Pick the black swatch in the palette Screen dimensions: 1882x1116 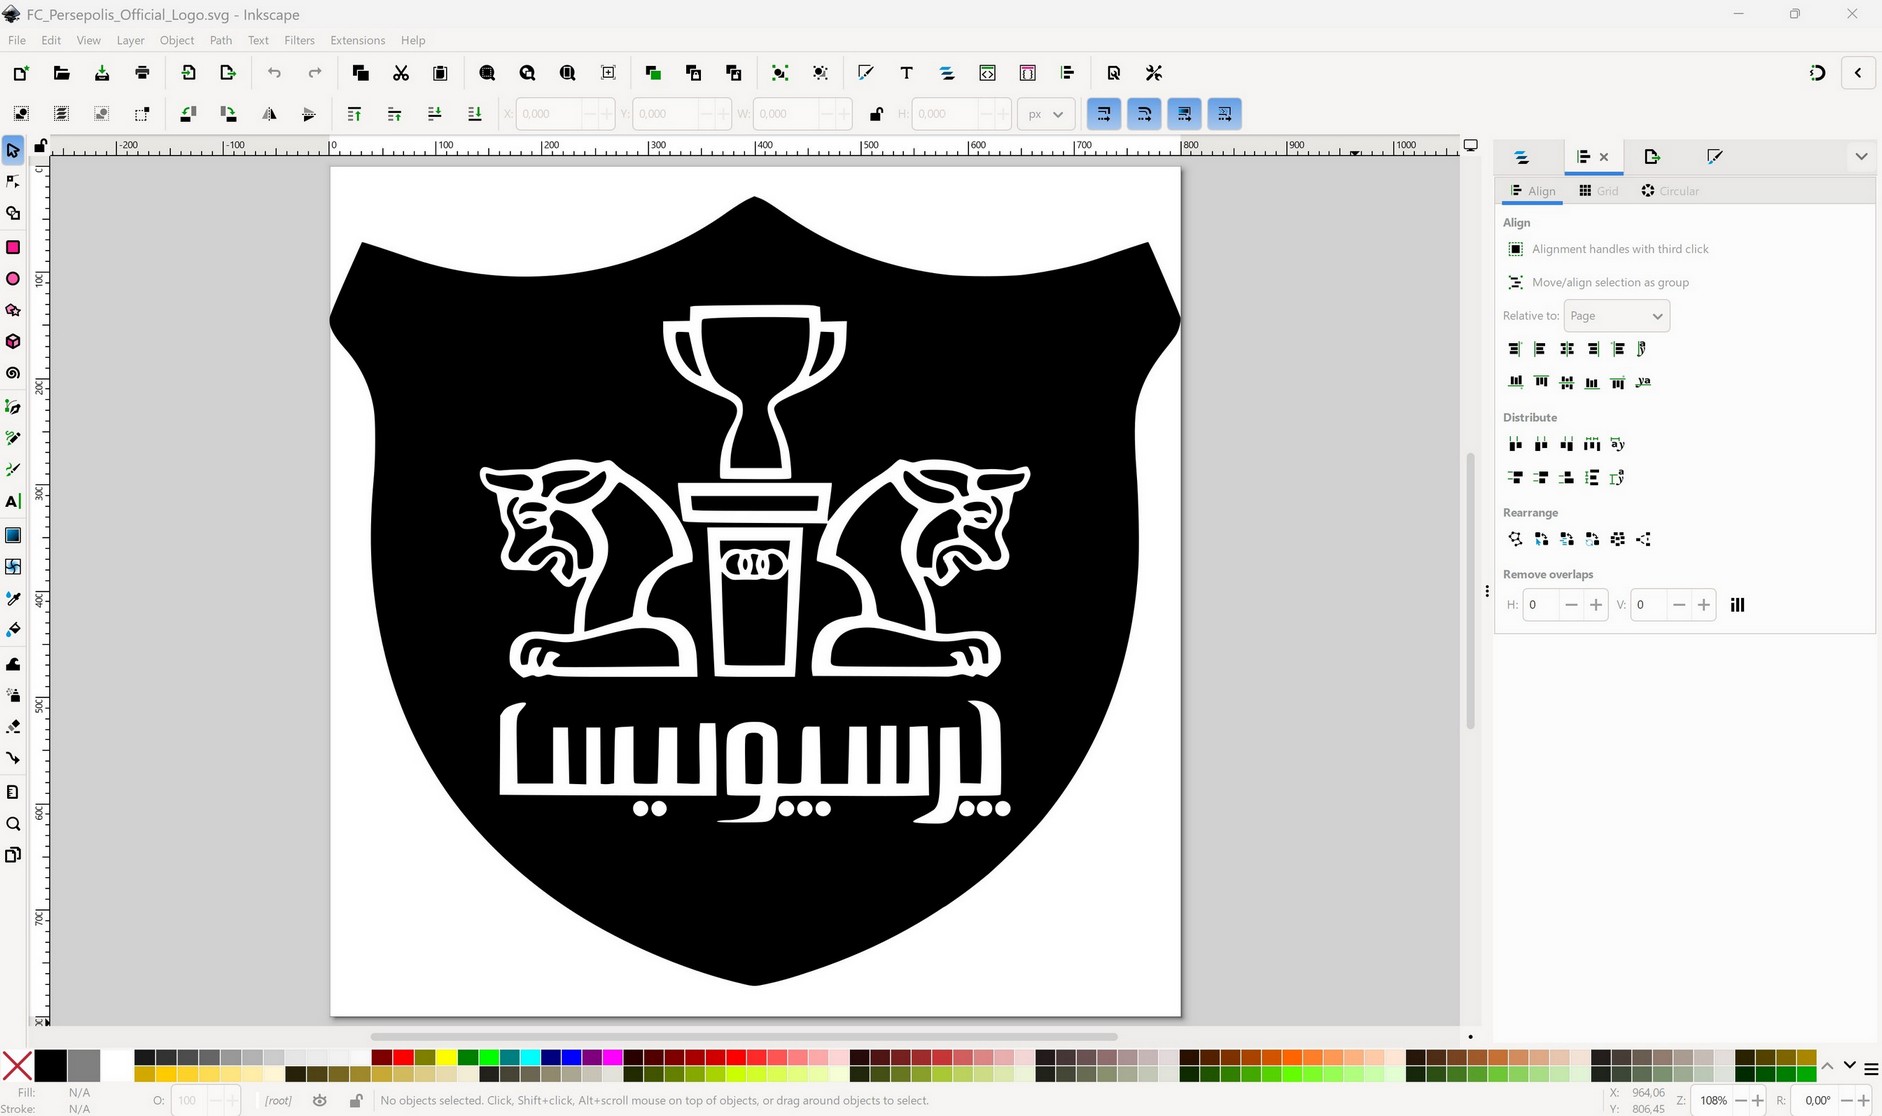coord(50,1066)
